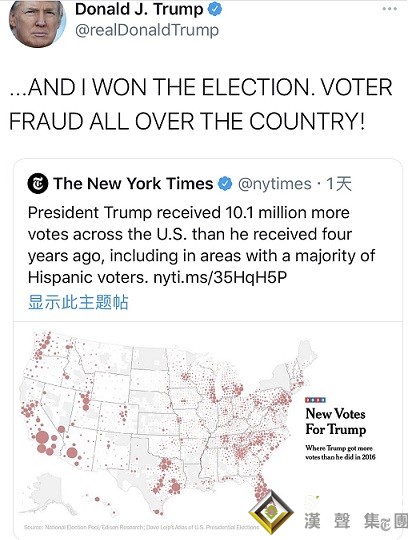Open the New Votes For Trump map image

[x=208, y=429]
